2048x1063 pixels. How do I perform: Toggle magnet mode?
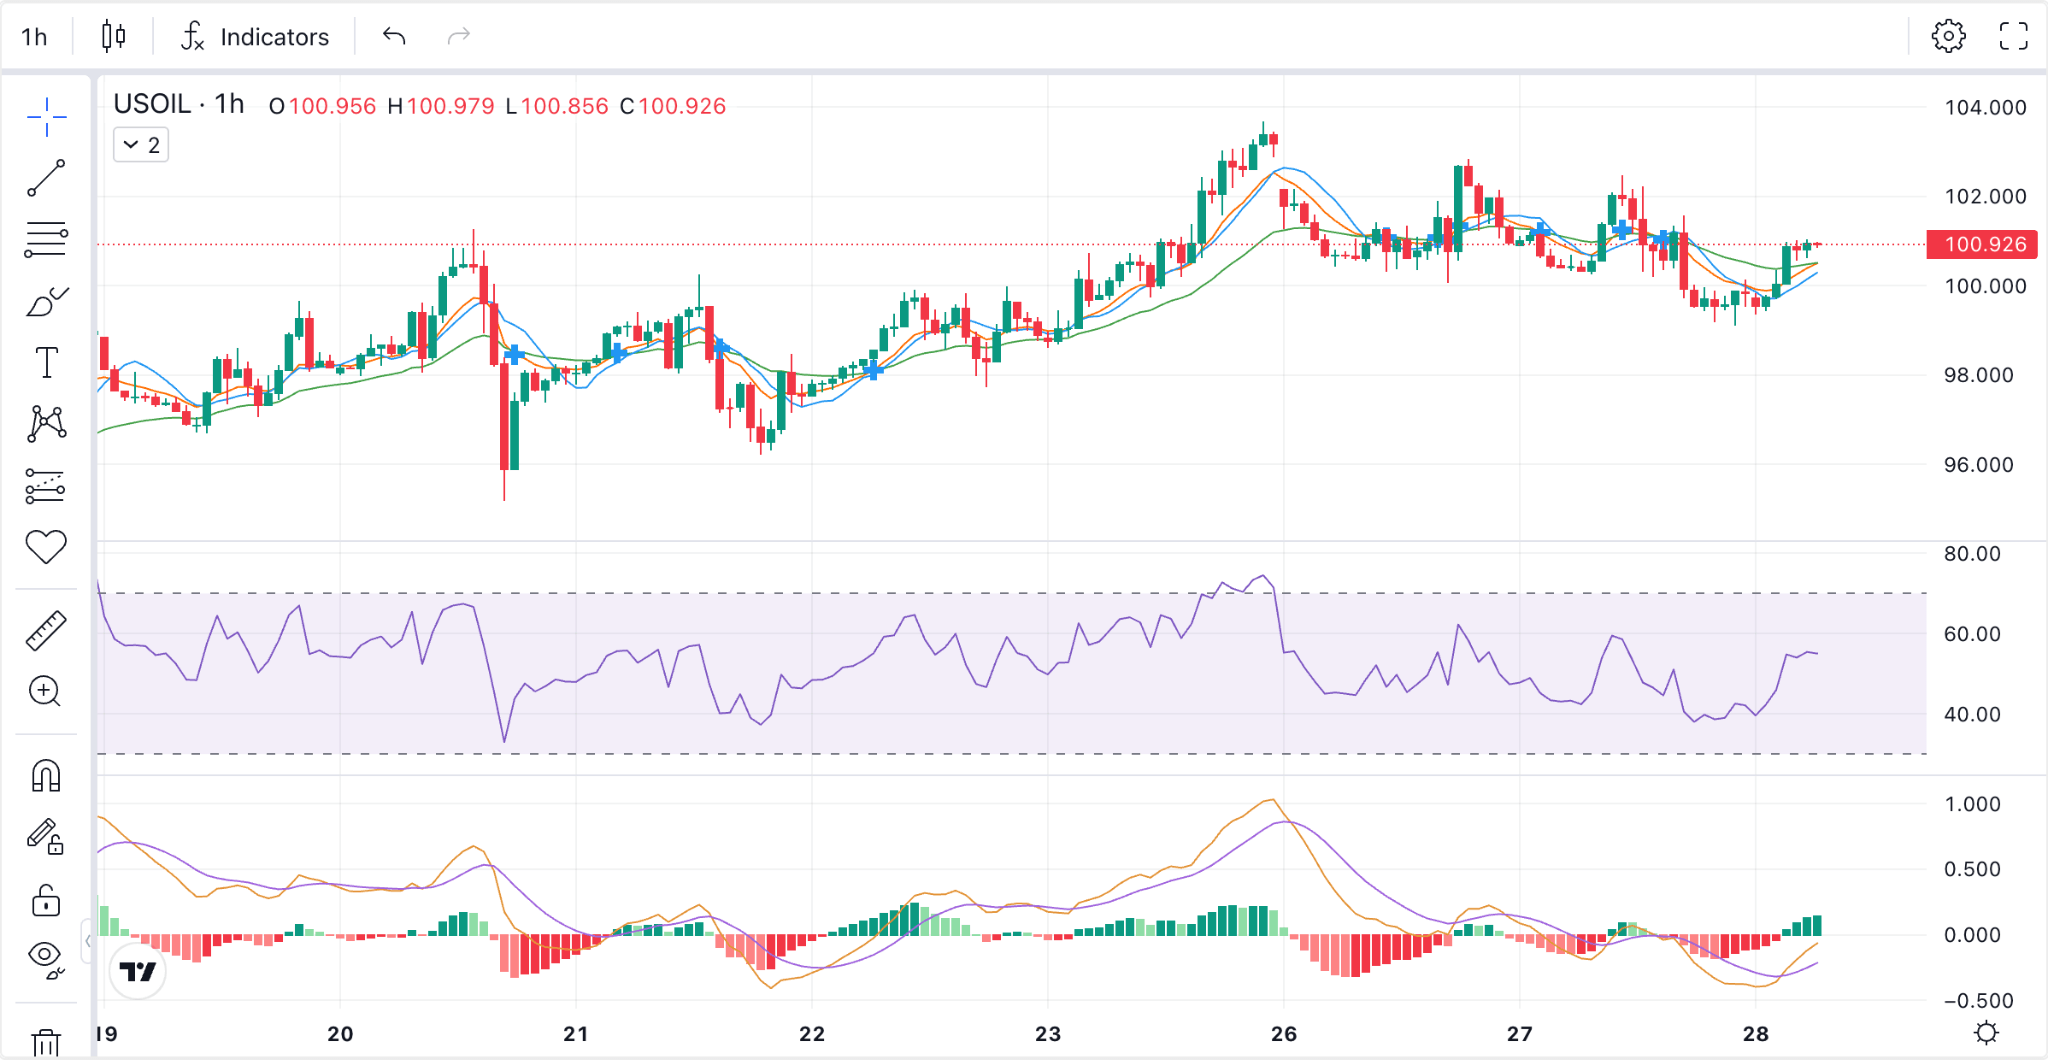click(46, 776)
